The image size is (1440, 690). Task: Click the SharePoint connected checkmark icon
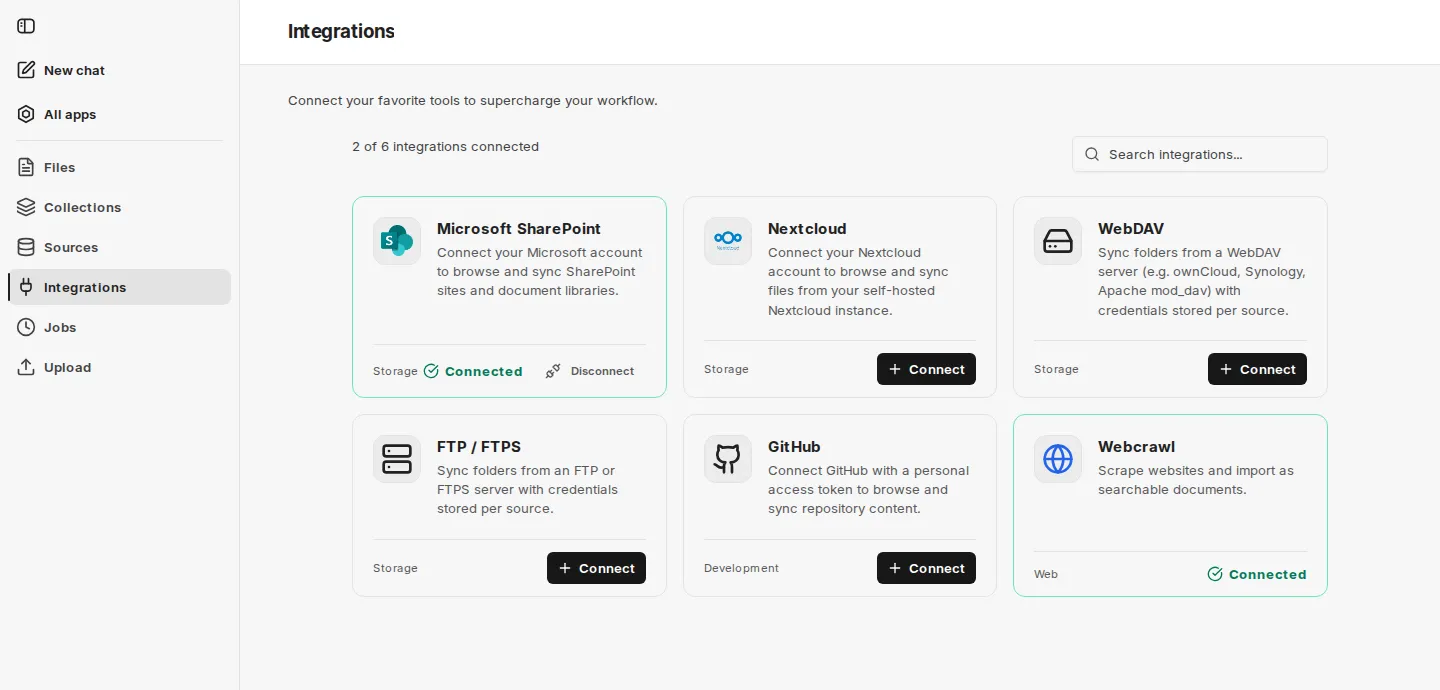pyautogui.click(x=431, y=371)
